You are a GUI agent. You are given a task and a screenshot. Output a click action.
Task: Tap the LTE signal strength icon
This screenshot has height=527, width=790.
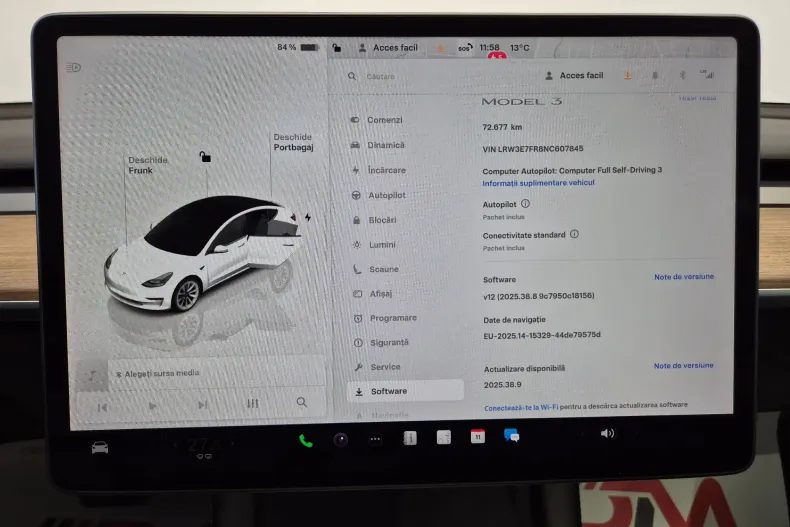(707, 75)
